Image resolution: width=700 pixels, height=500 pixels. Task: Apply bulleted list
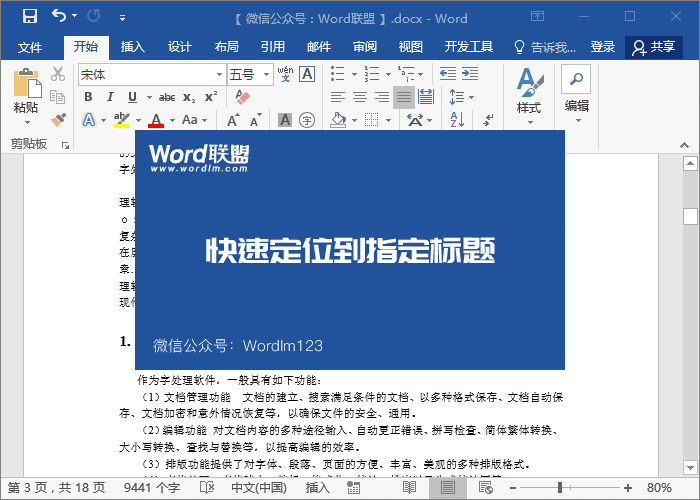pos(338,74)
